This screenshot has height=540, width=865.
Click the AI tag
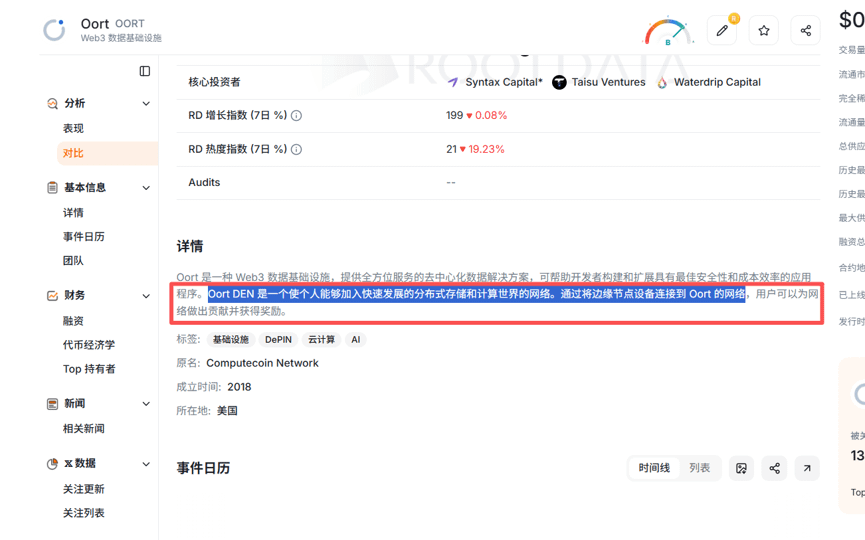pyautogui.click(x=356, y=340)
